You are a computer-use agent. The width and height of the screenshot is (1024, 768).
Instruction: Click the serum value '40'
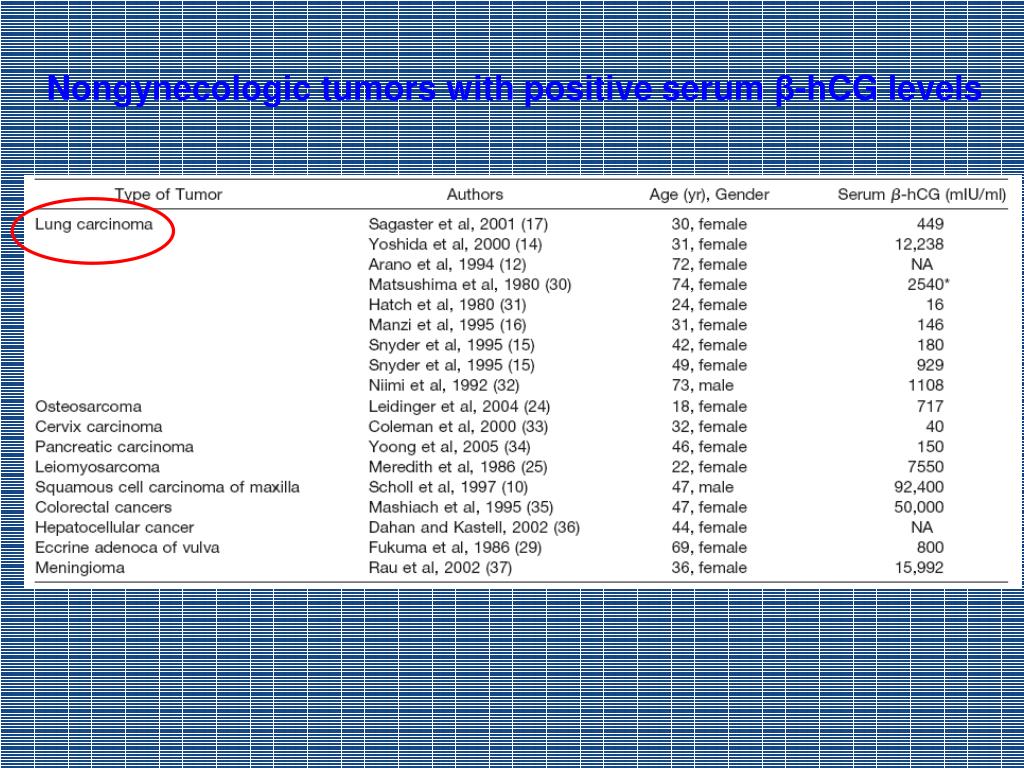point(935,427)
